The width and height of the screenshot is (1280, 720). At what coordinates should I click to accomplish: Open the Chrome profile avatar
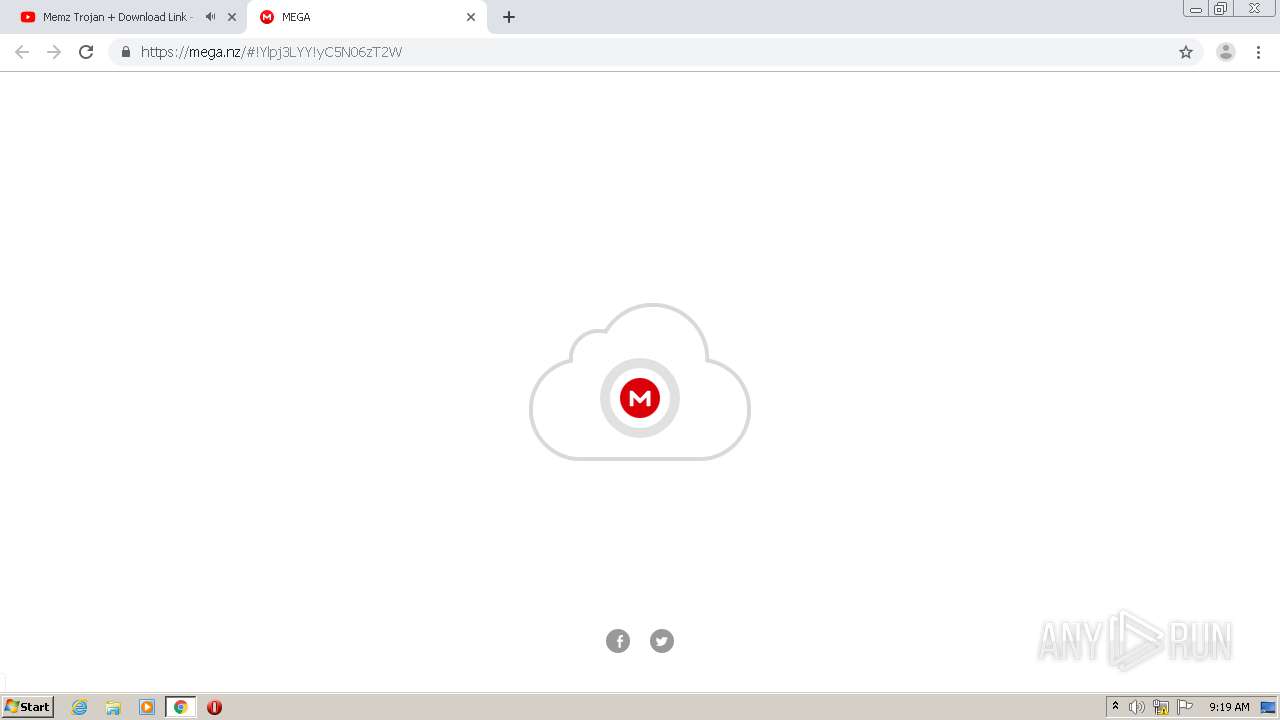pos(1226,52)
